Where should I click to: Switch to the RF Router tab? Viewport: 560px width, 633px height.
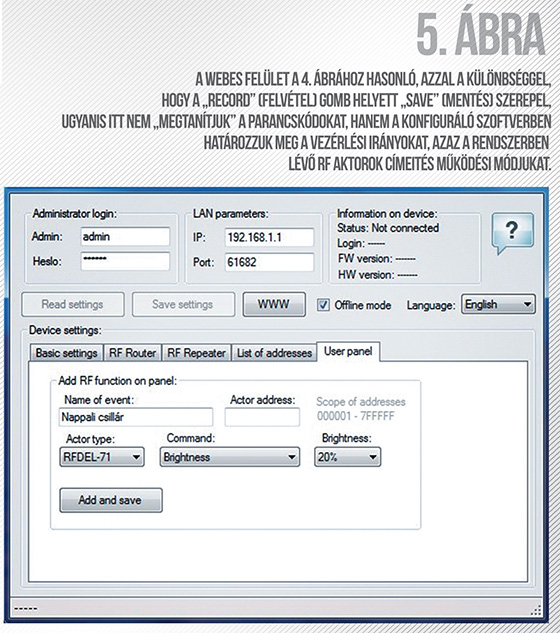132,353
